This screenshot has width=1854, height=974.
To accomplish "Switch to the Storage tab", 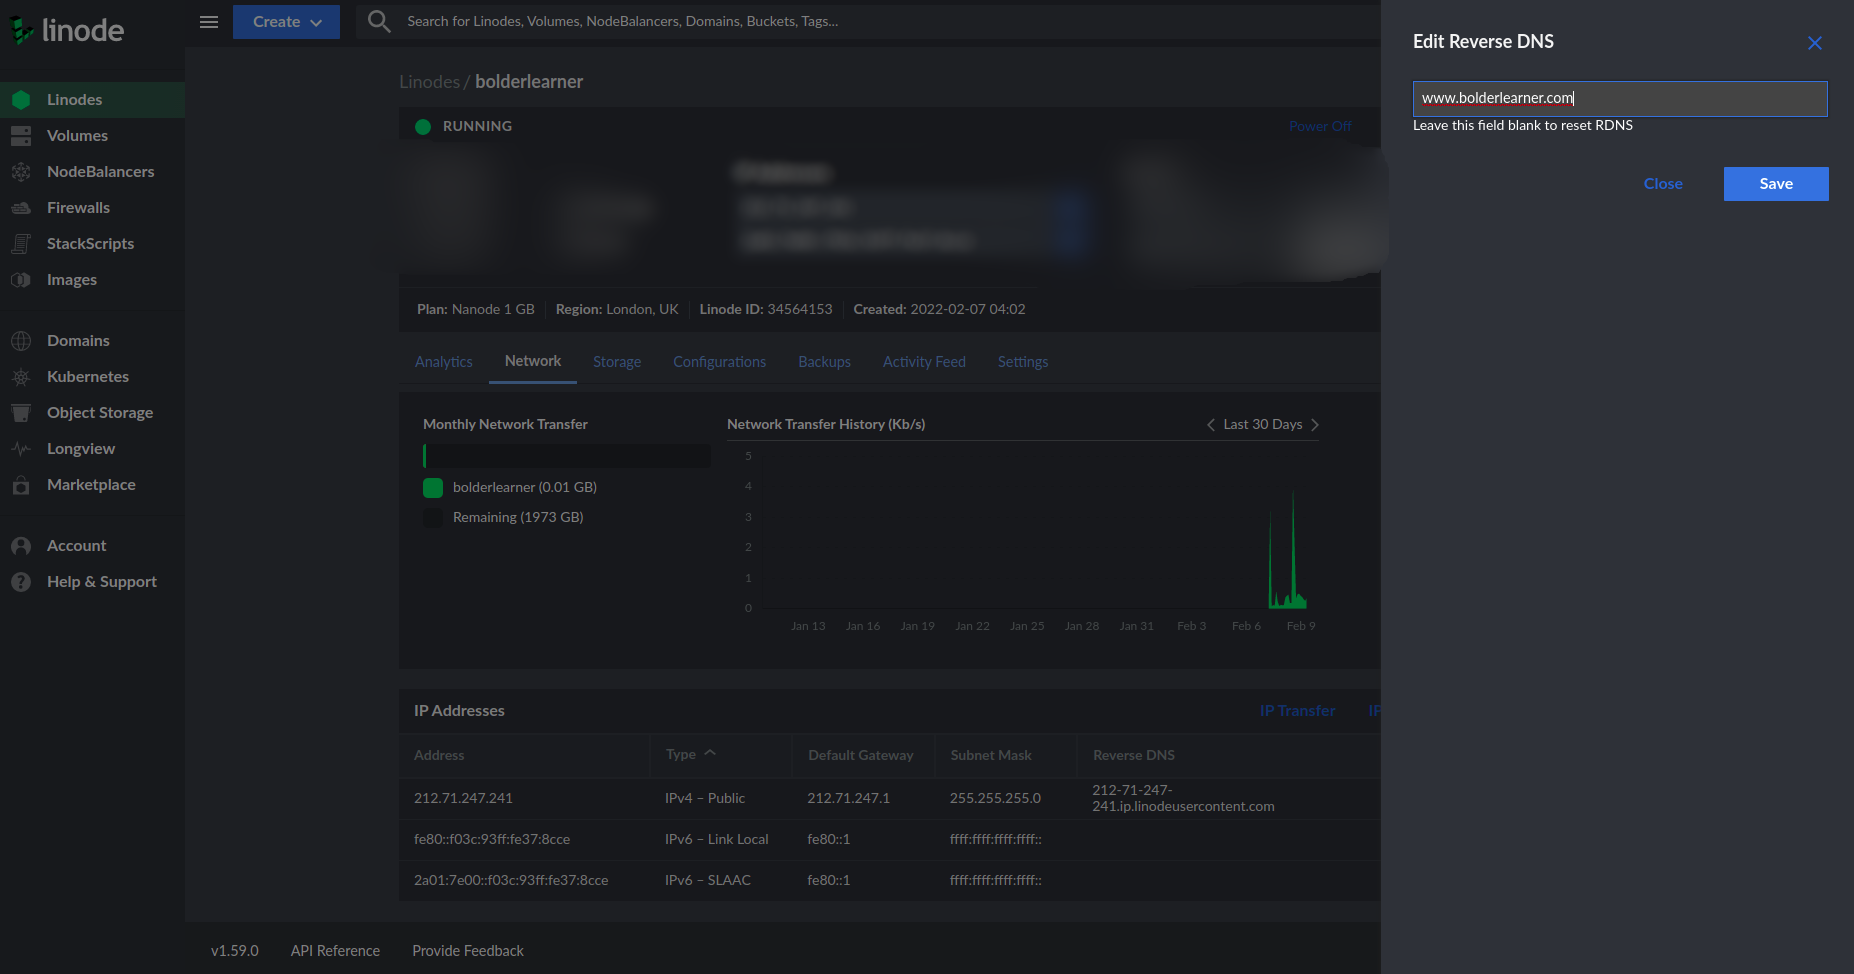I will point(617,362).
